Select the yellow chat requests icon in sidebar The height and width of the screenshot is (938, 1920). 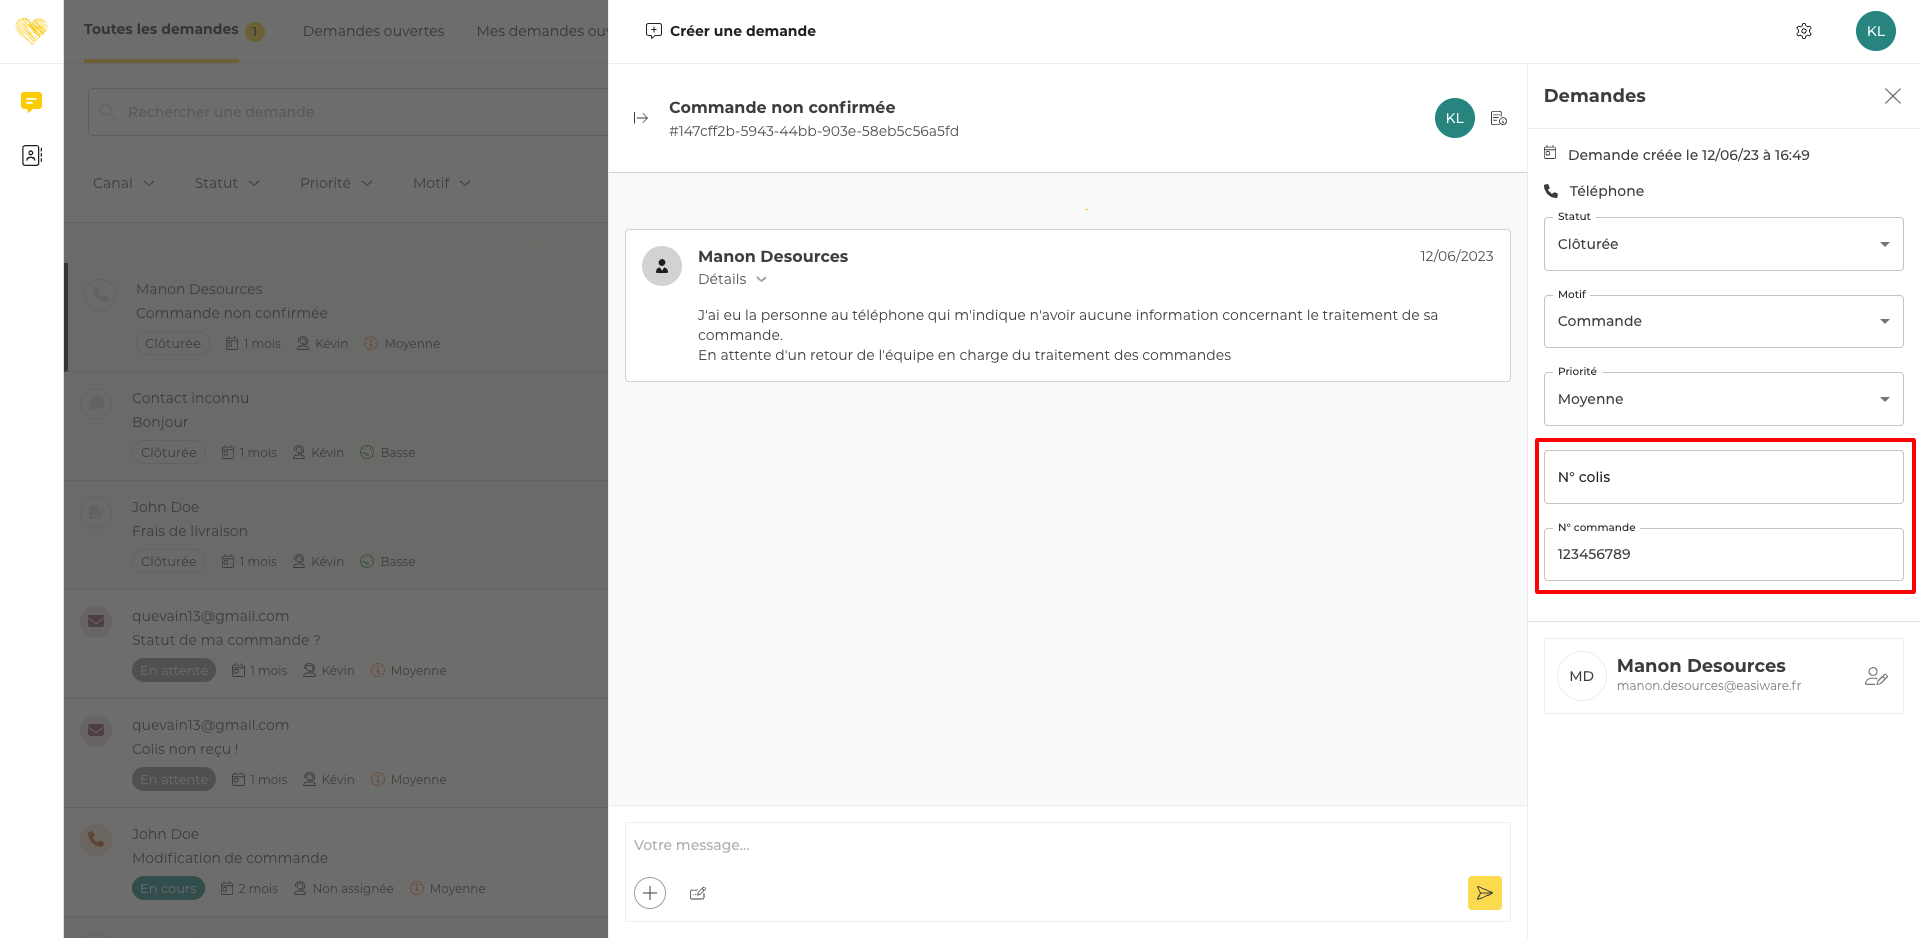pyautogui.click(x=32, y=102)
